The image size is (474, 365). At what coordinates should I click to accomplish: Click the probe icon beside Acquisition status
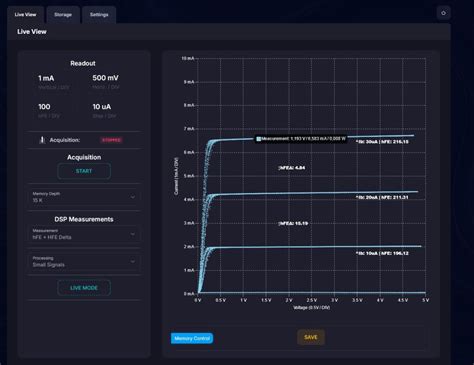click(x=42, y=140)
